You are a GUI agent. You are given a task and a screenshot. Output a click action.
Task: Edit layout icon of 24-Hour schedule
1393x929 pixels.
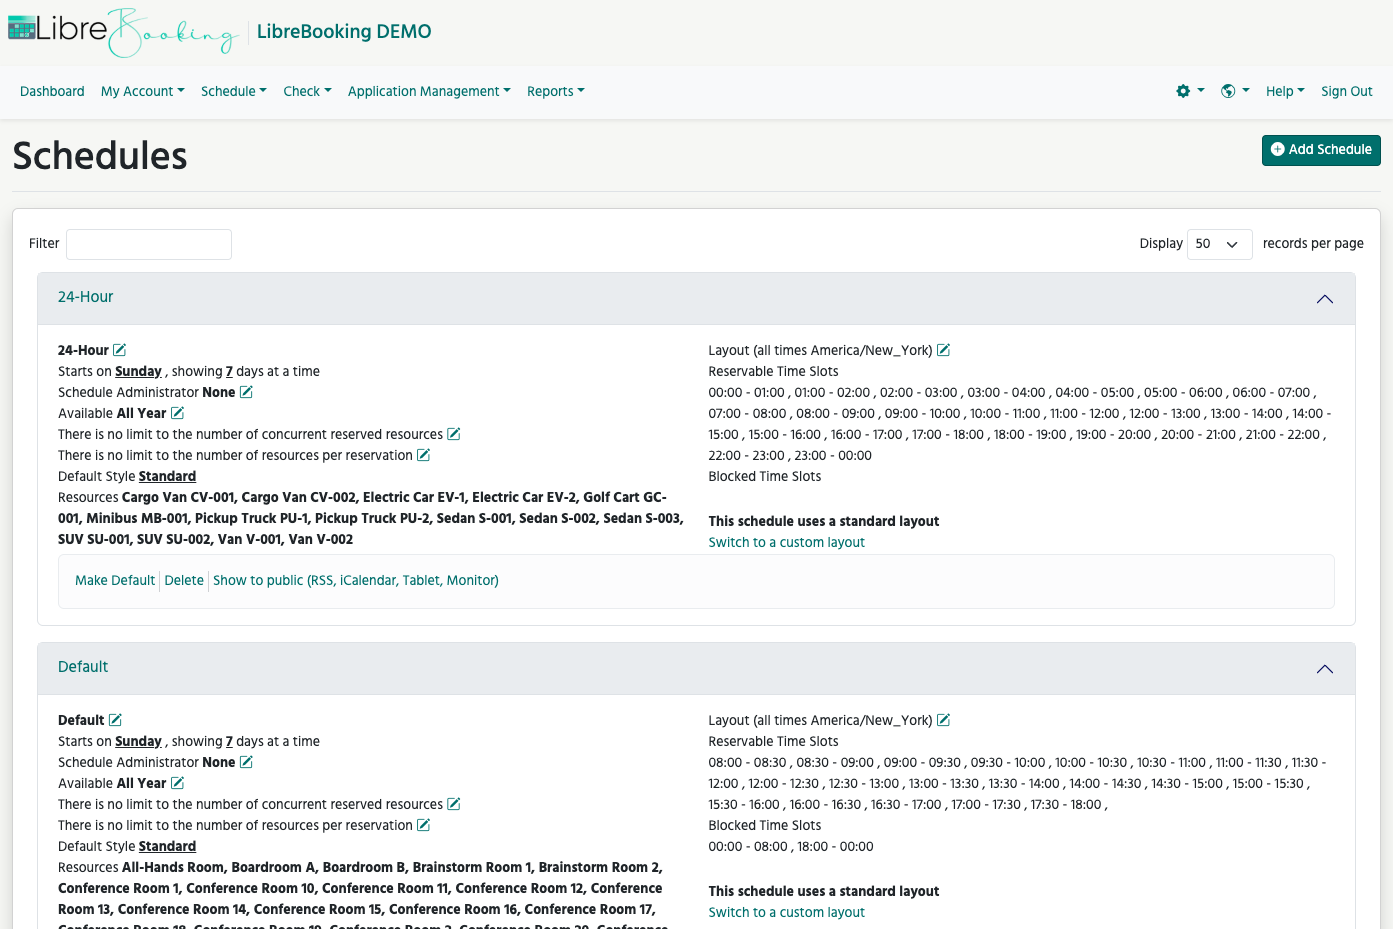tap(943, 350)
